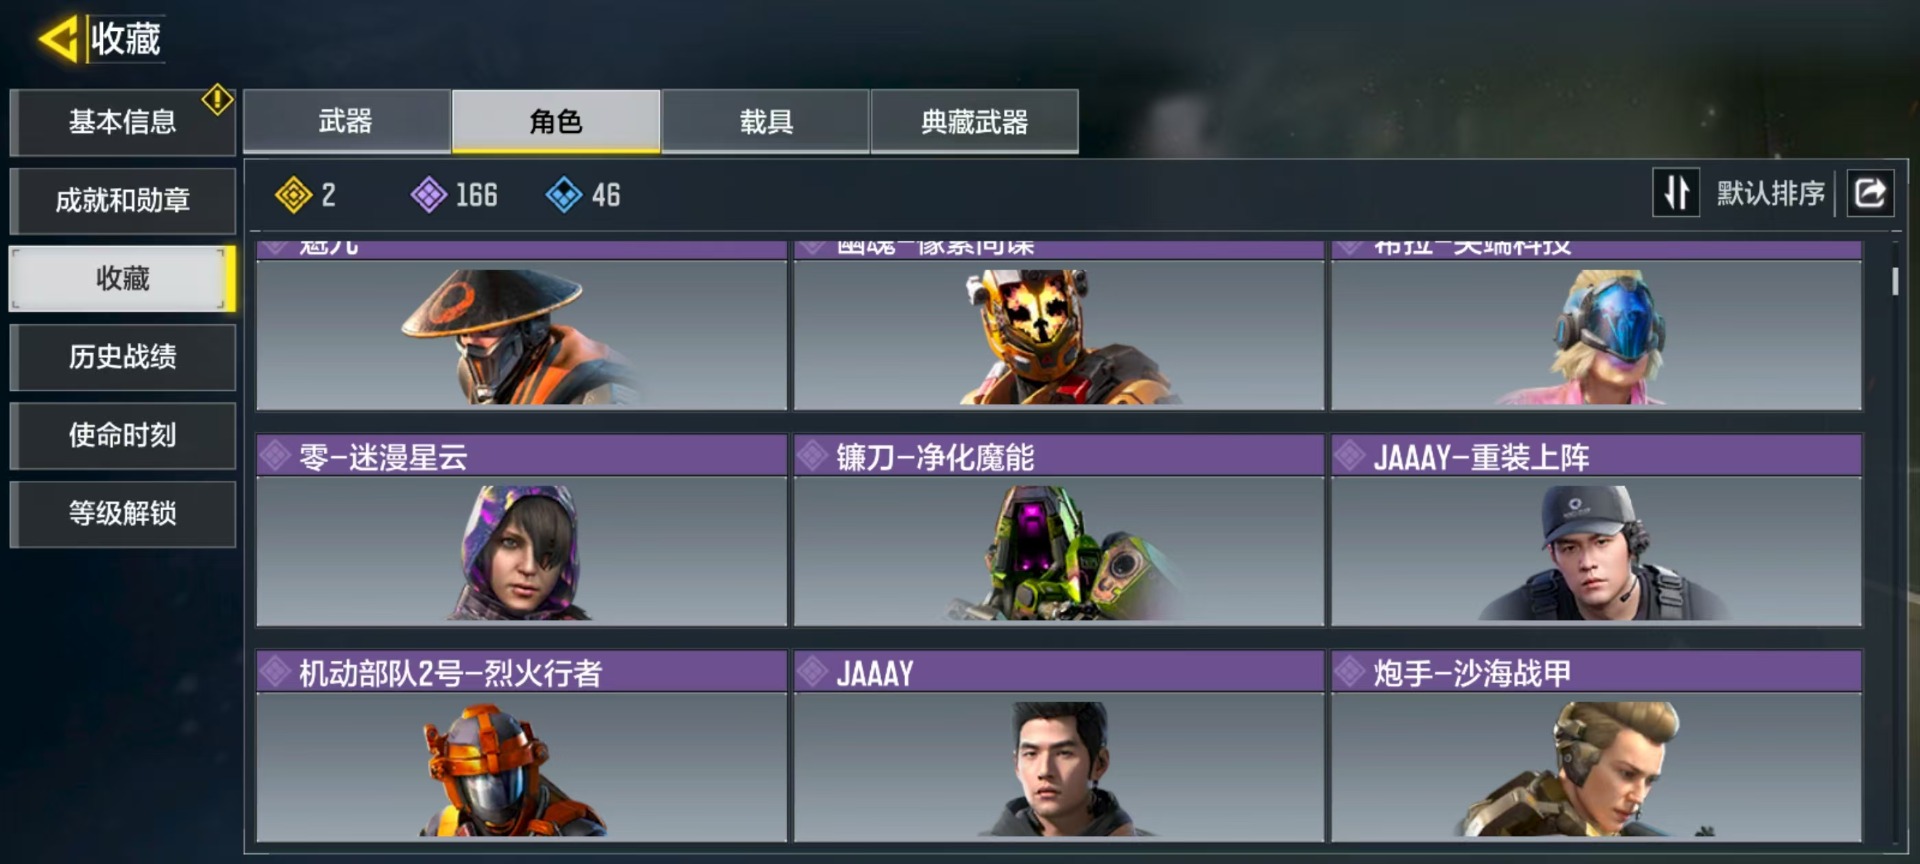Select the 角色 tab
The width and height of the screenshot is (1920, 864).
coord(556,121)
